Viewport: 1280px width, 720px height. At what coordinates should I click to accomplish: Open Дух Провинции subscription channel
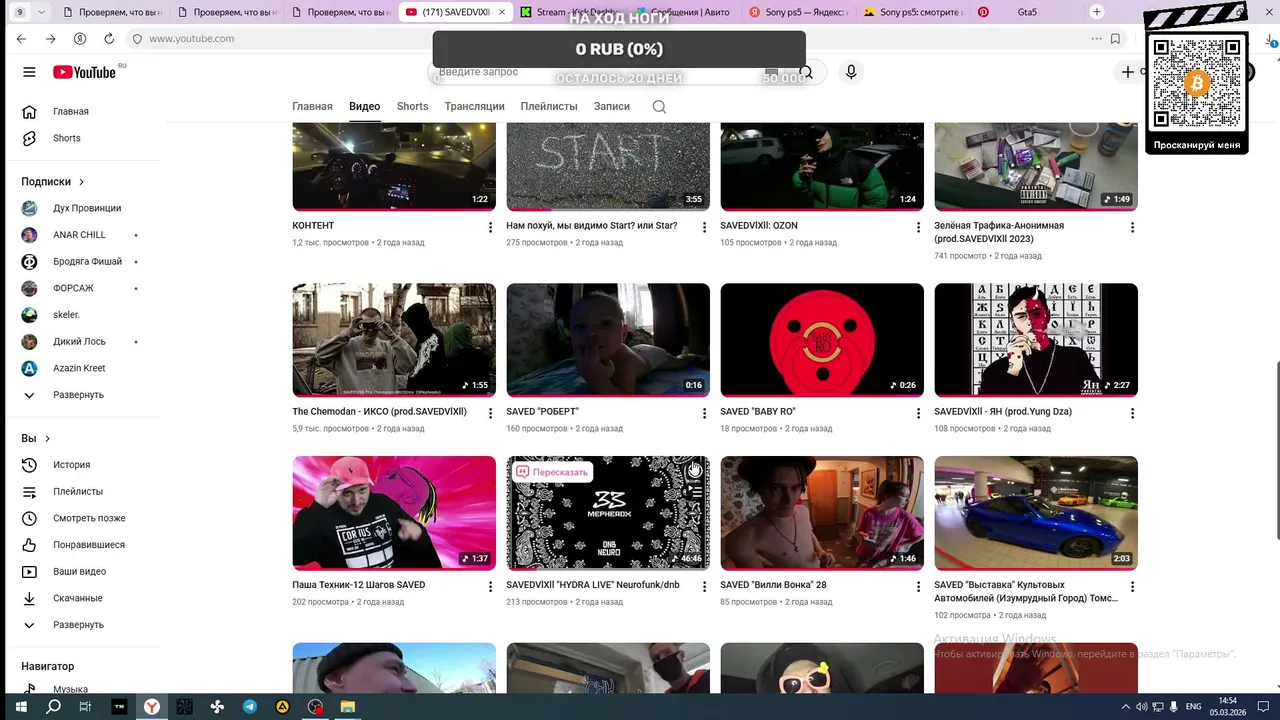pos(85,208)
